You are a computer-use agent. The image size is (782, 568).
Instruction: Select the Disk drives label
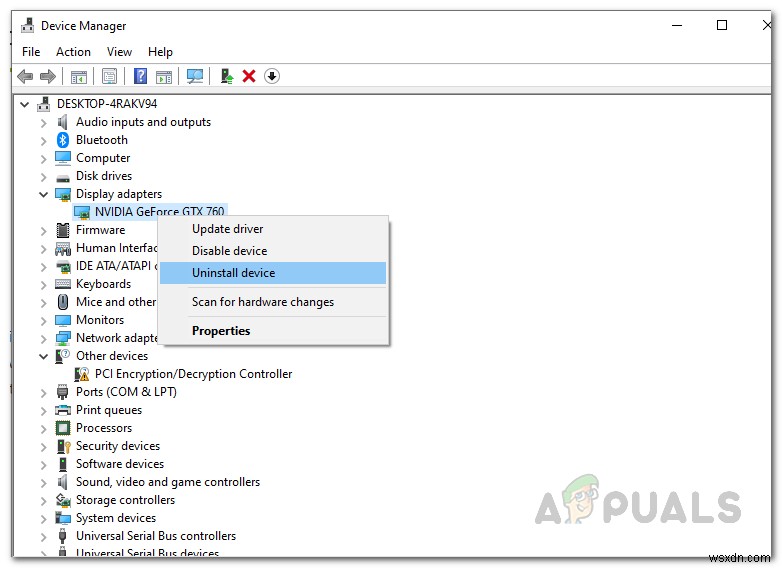pos(104,176)
